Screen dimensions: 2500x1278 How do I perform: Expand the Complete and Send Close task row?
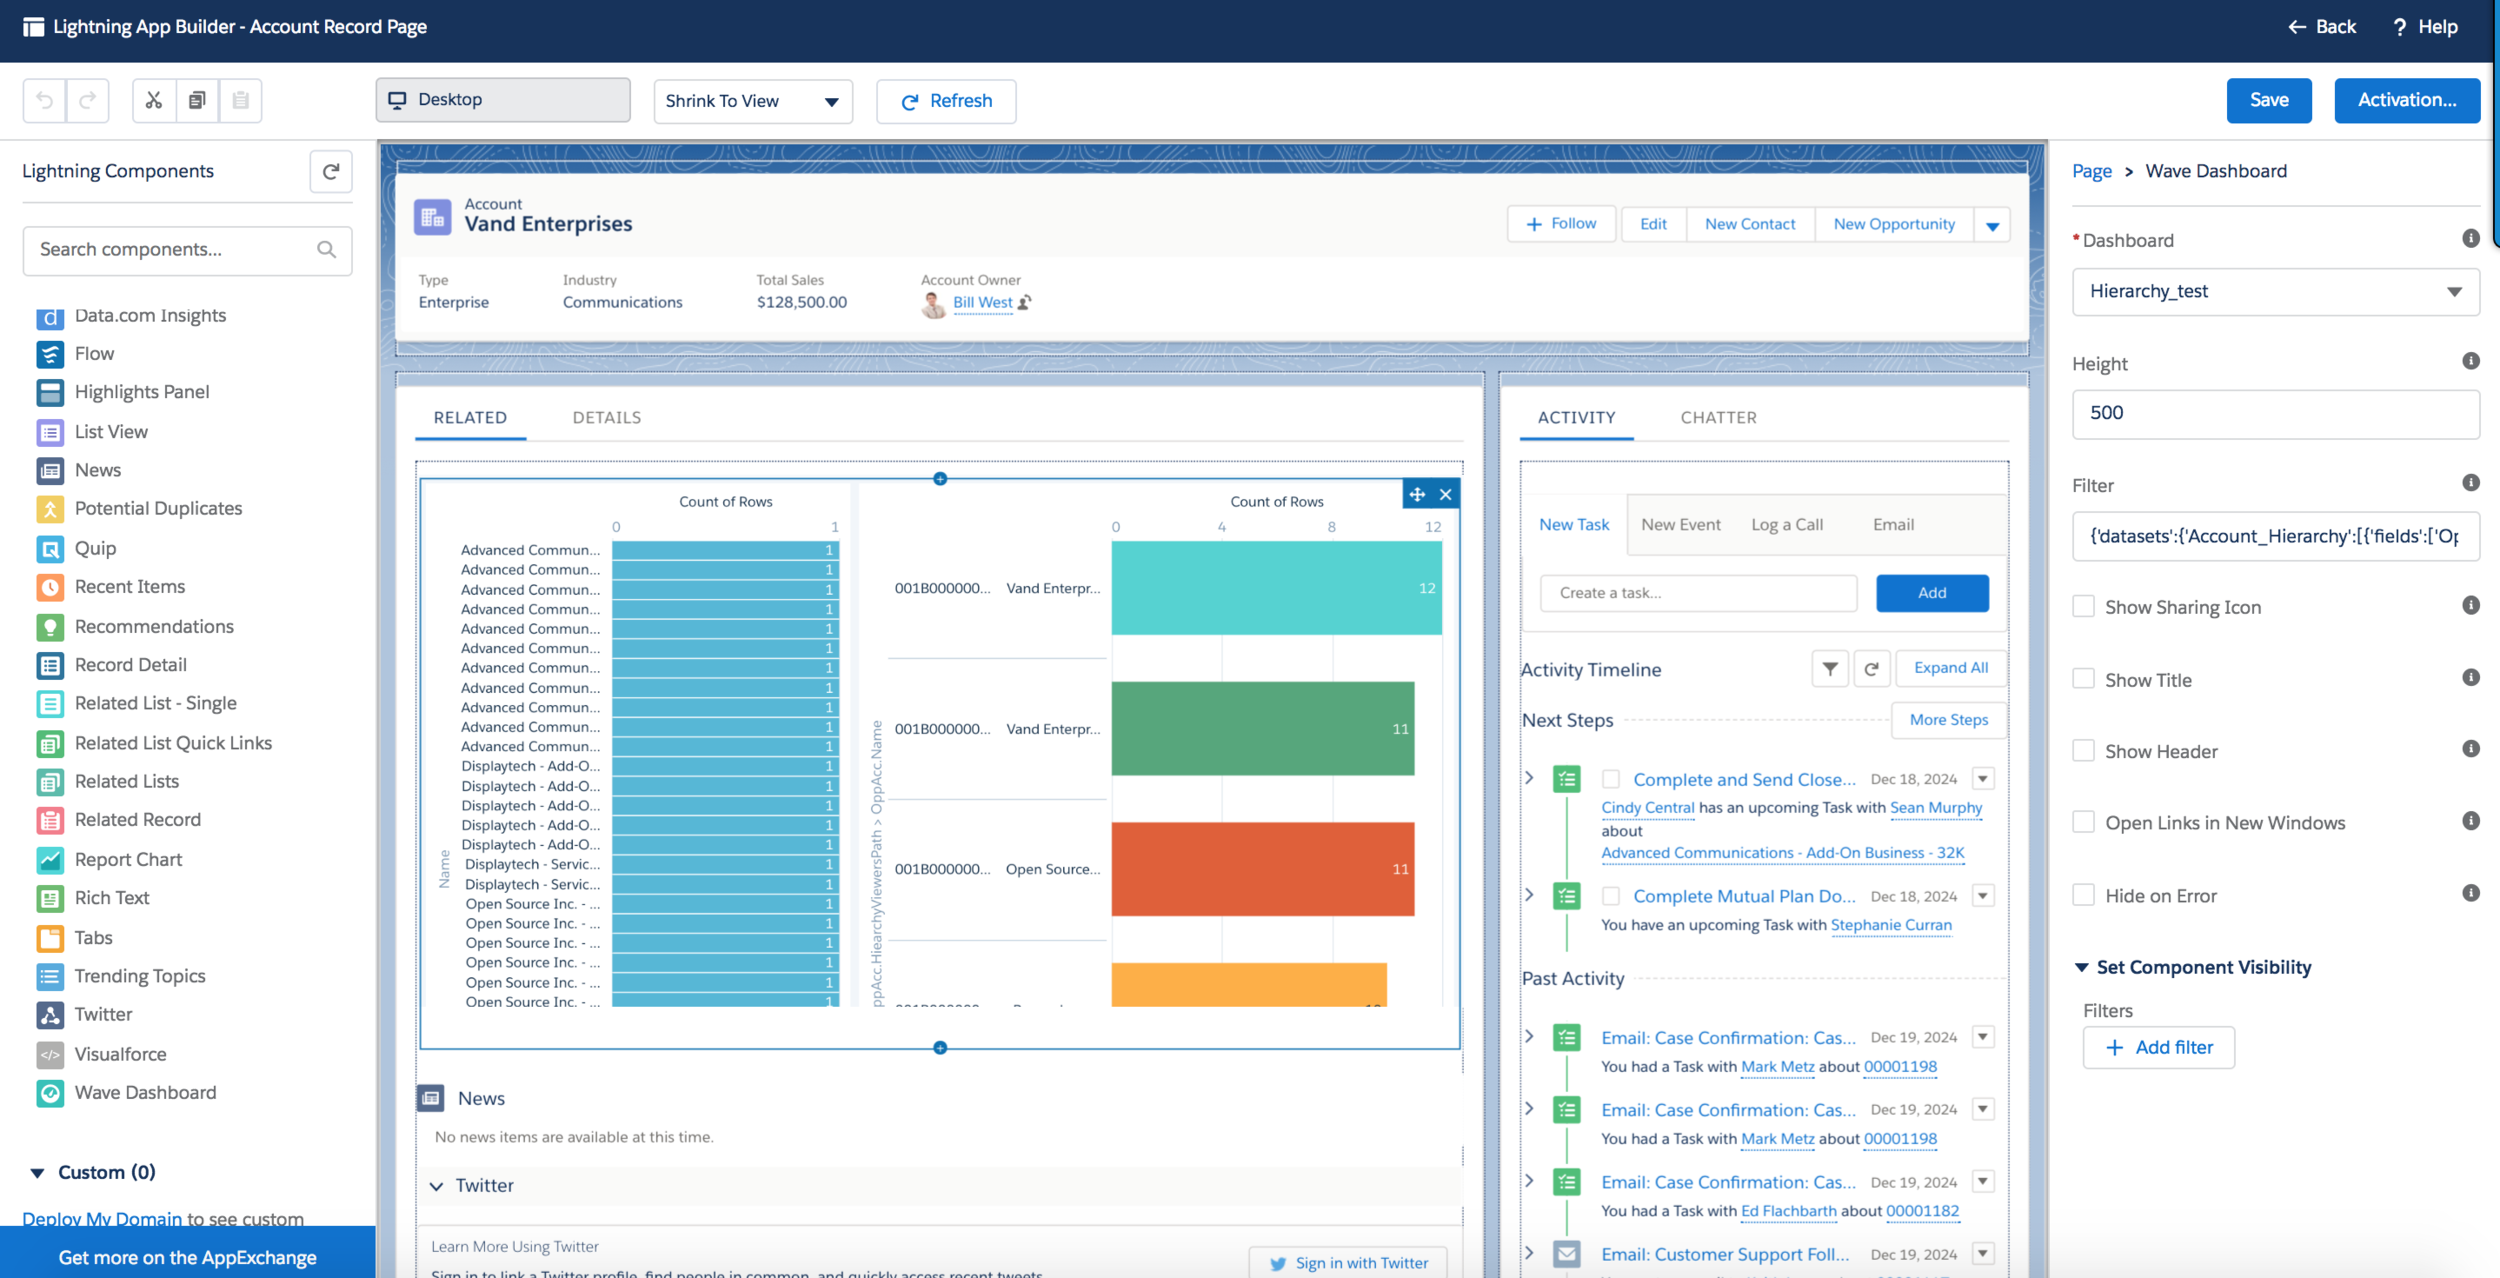tap(1529, 778)
